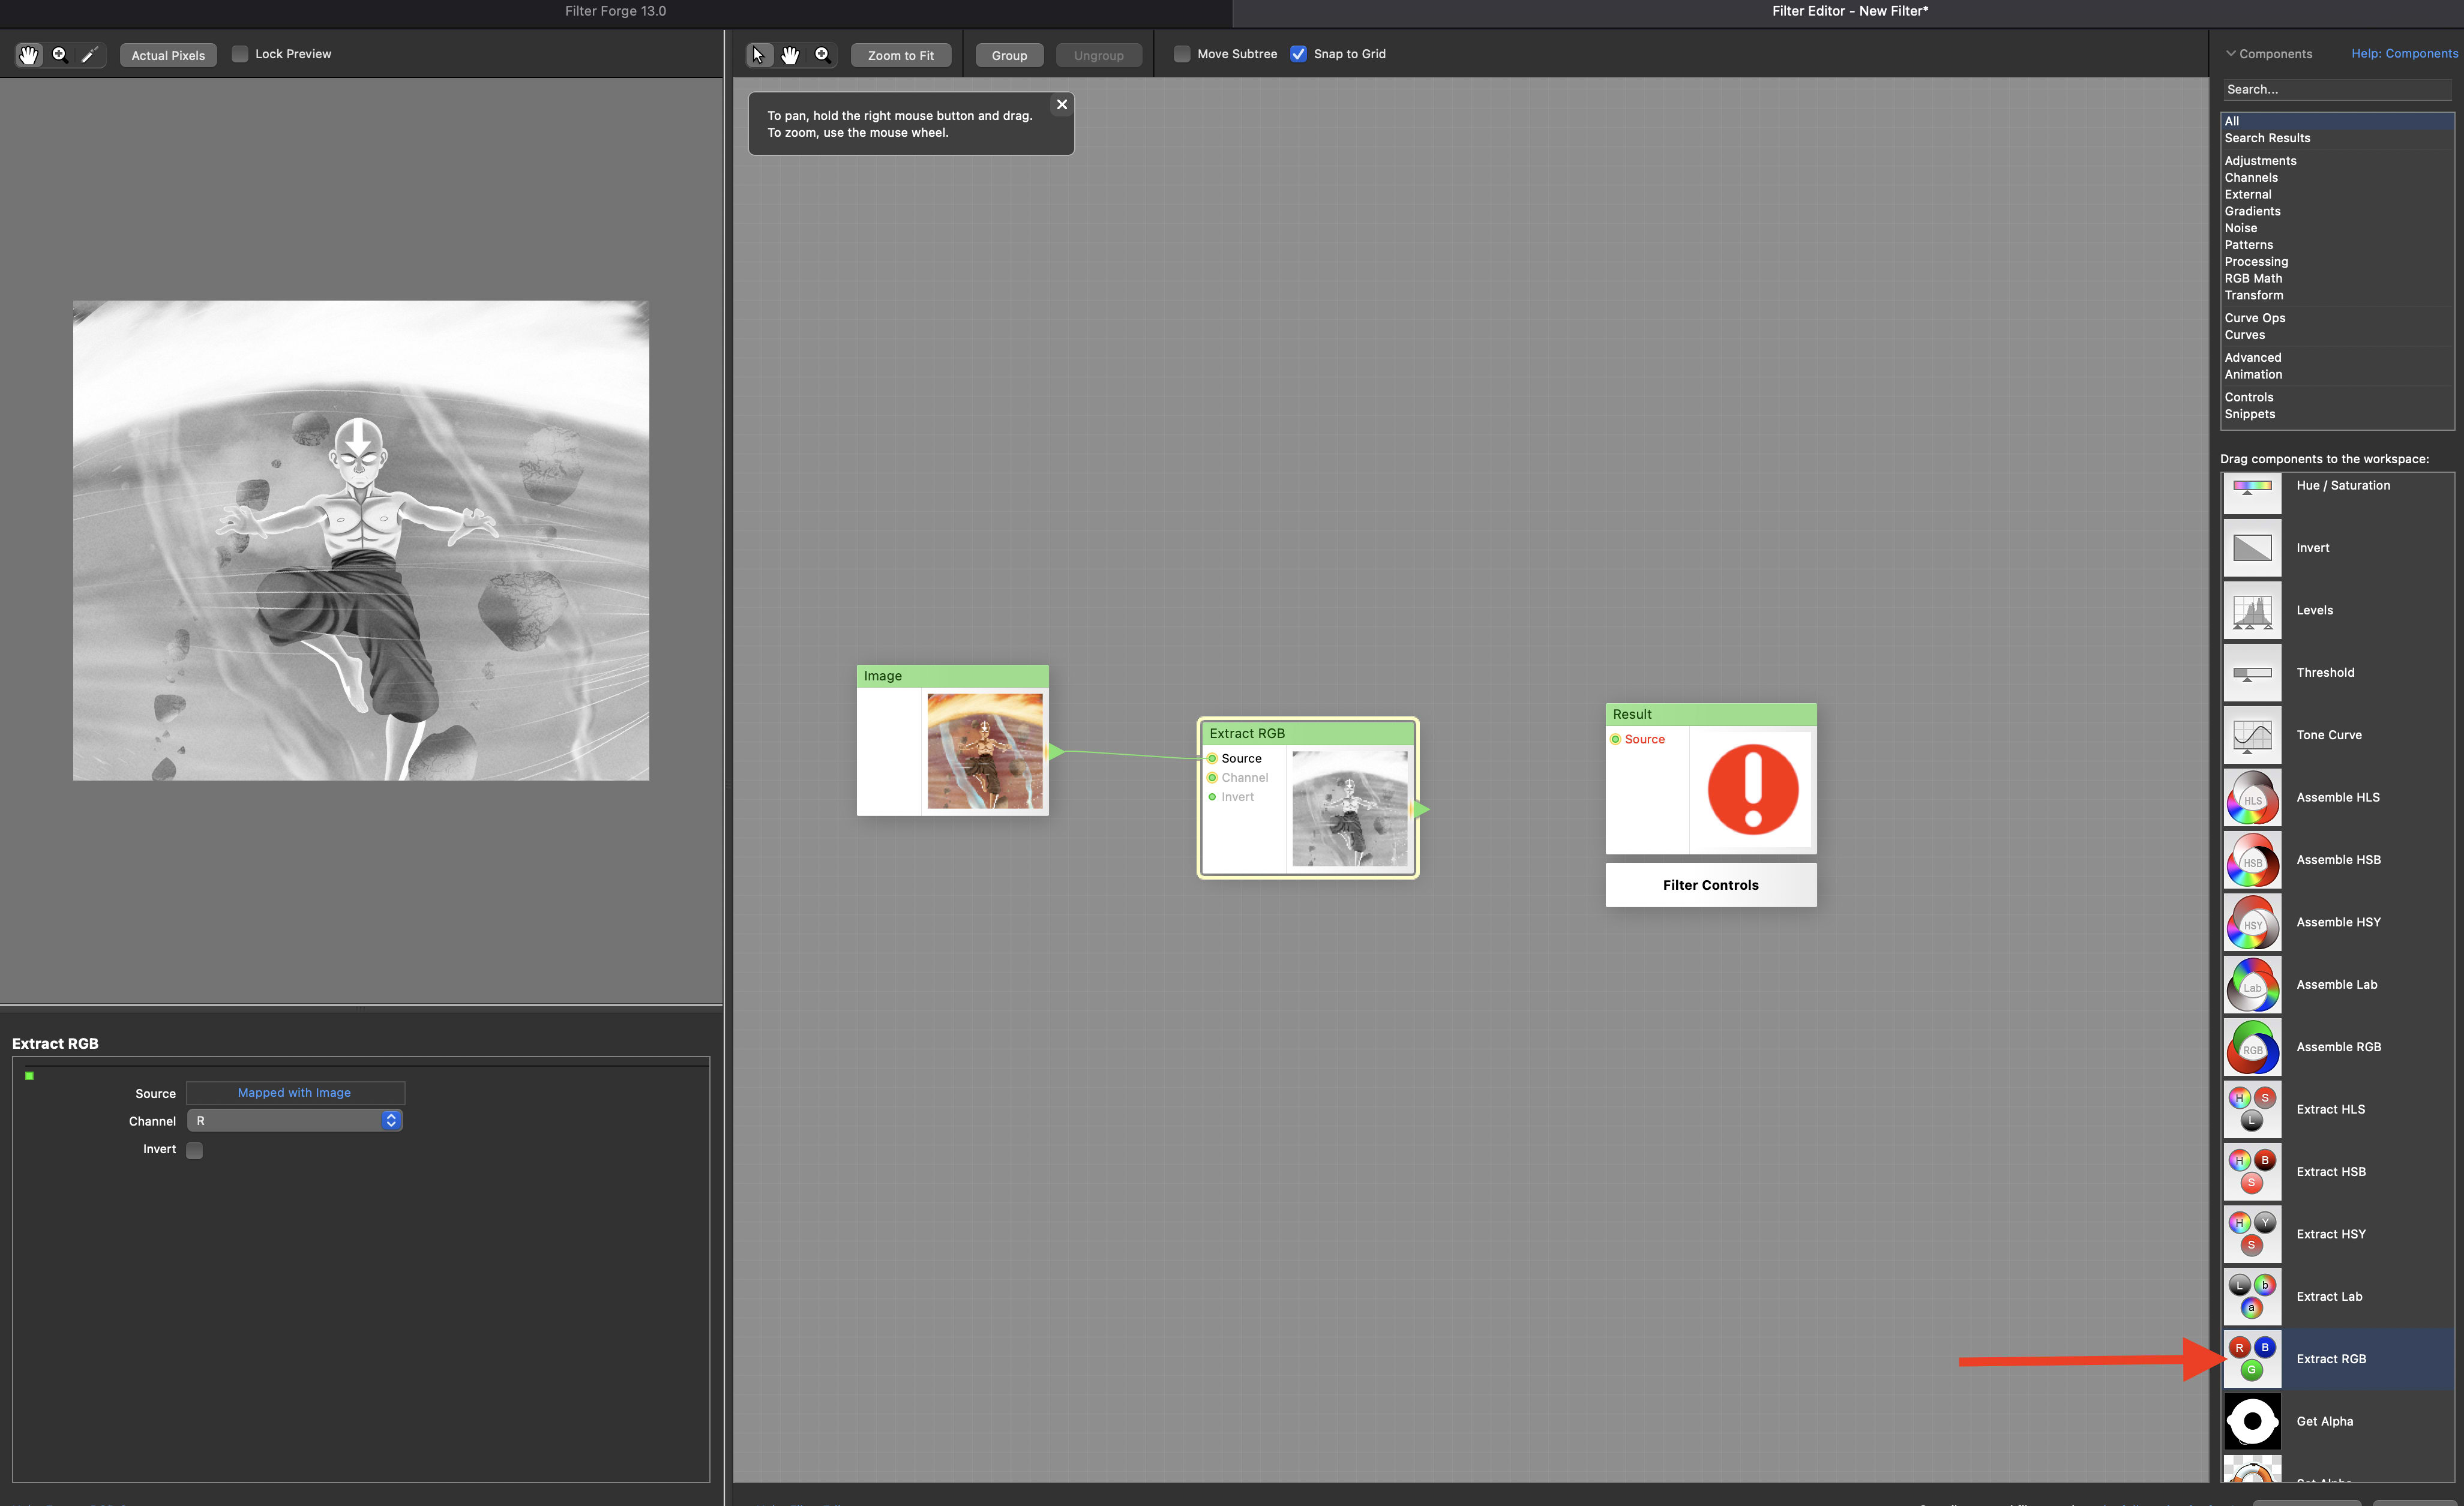The height and width of the screenshot is (1506, 2464).
Task: Select the Search Results category
Action: (x=2337, y=138)
